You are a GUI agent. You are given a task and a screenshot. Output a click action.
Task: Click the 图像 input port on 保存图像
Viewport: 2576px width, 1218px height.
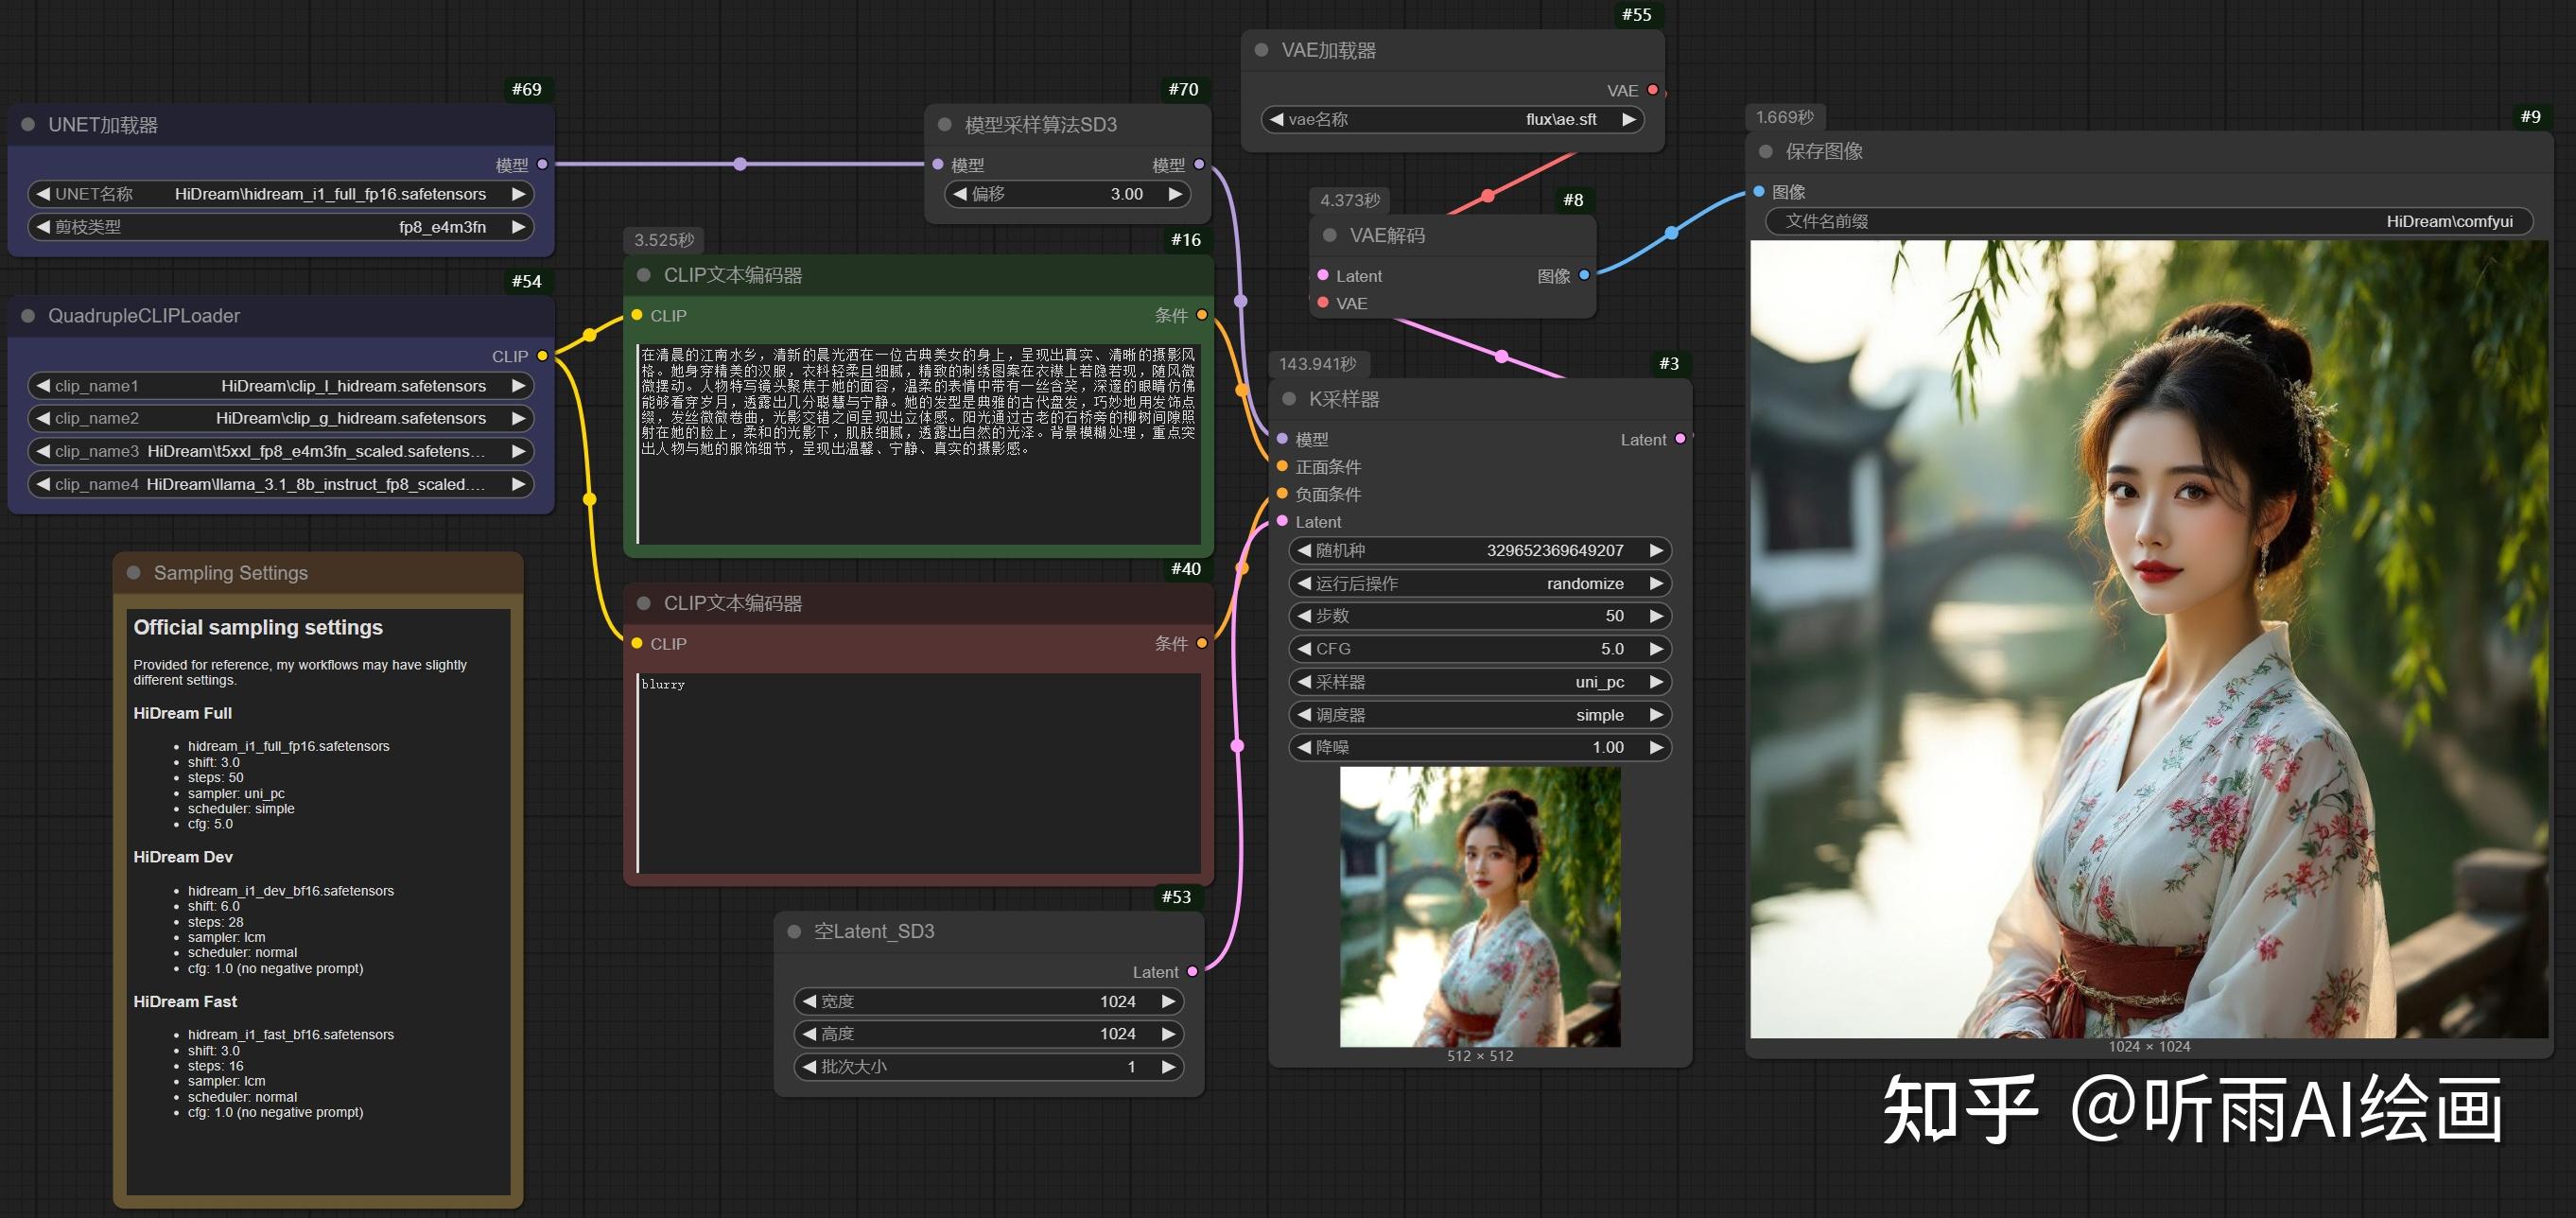pos(1759,191)
